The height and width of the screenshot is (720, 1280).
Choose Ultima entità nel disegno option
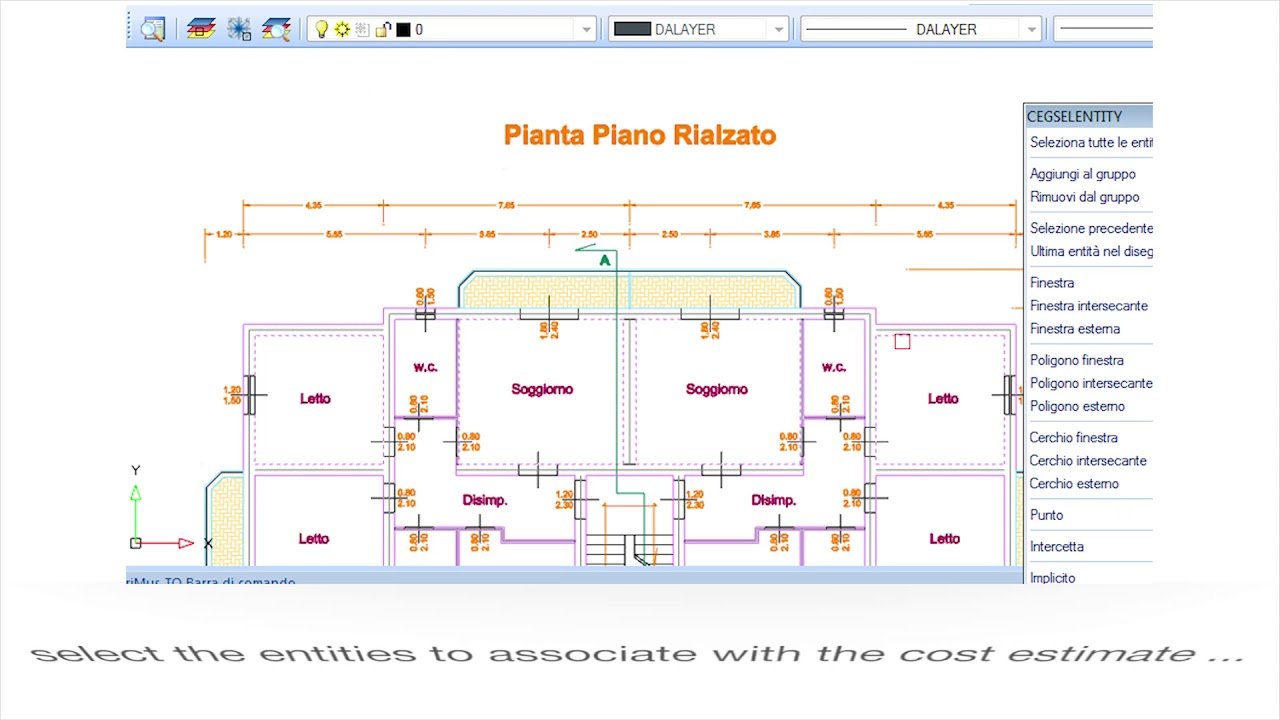click(1091, 251)
